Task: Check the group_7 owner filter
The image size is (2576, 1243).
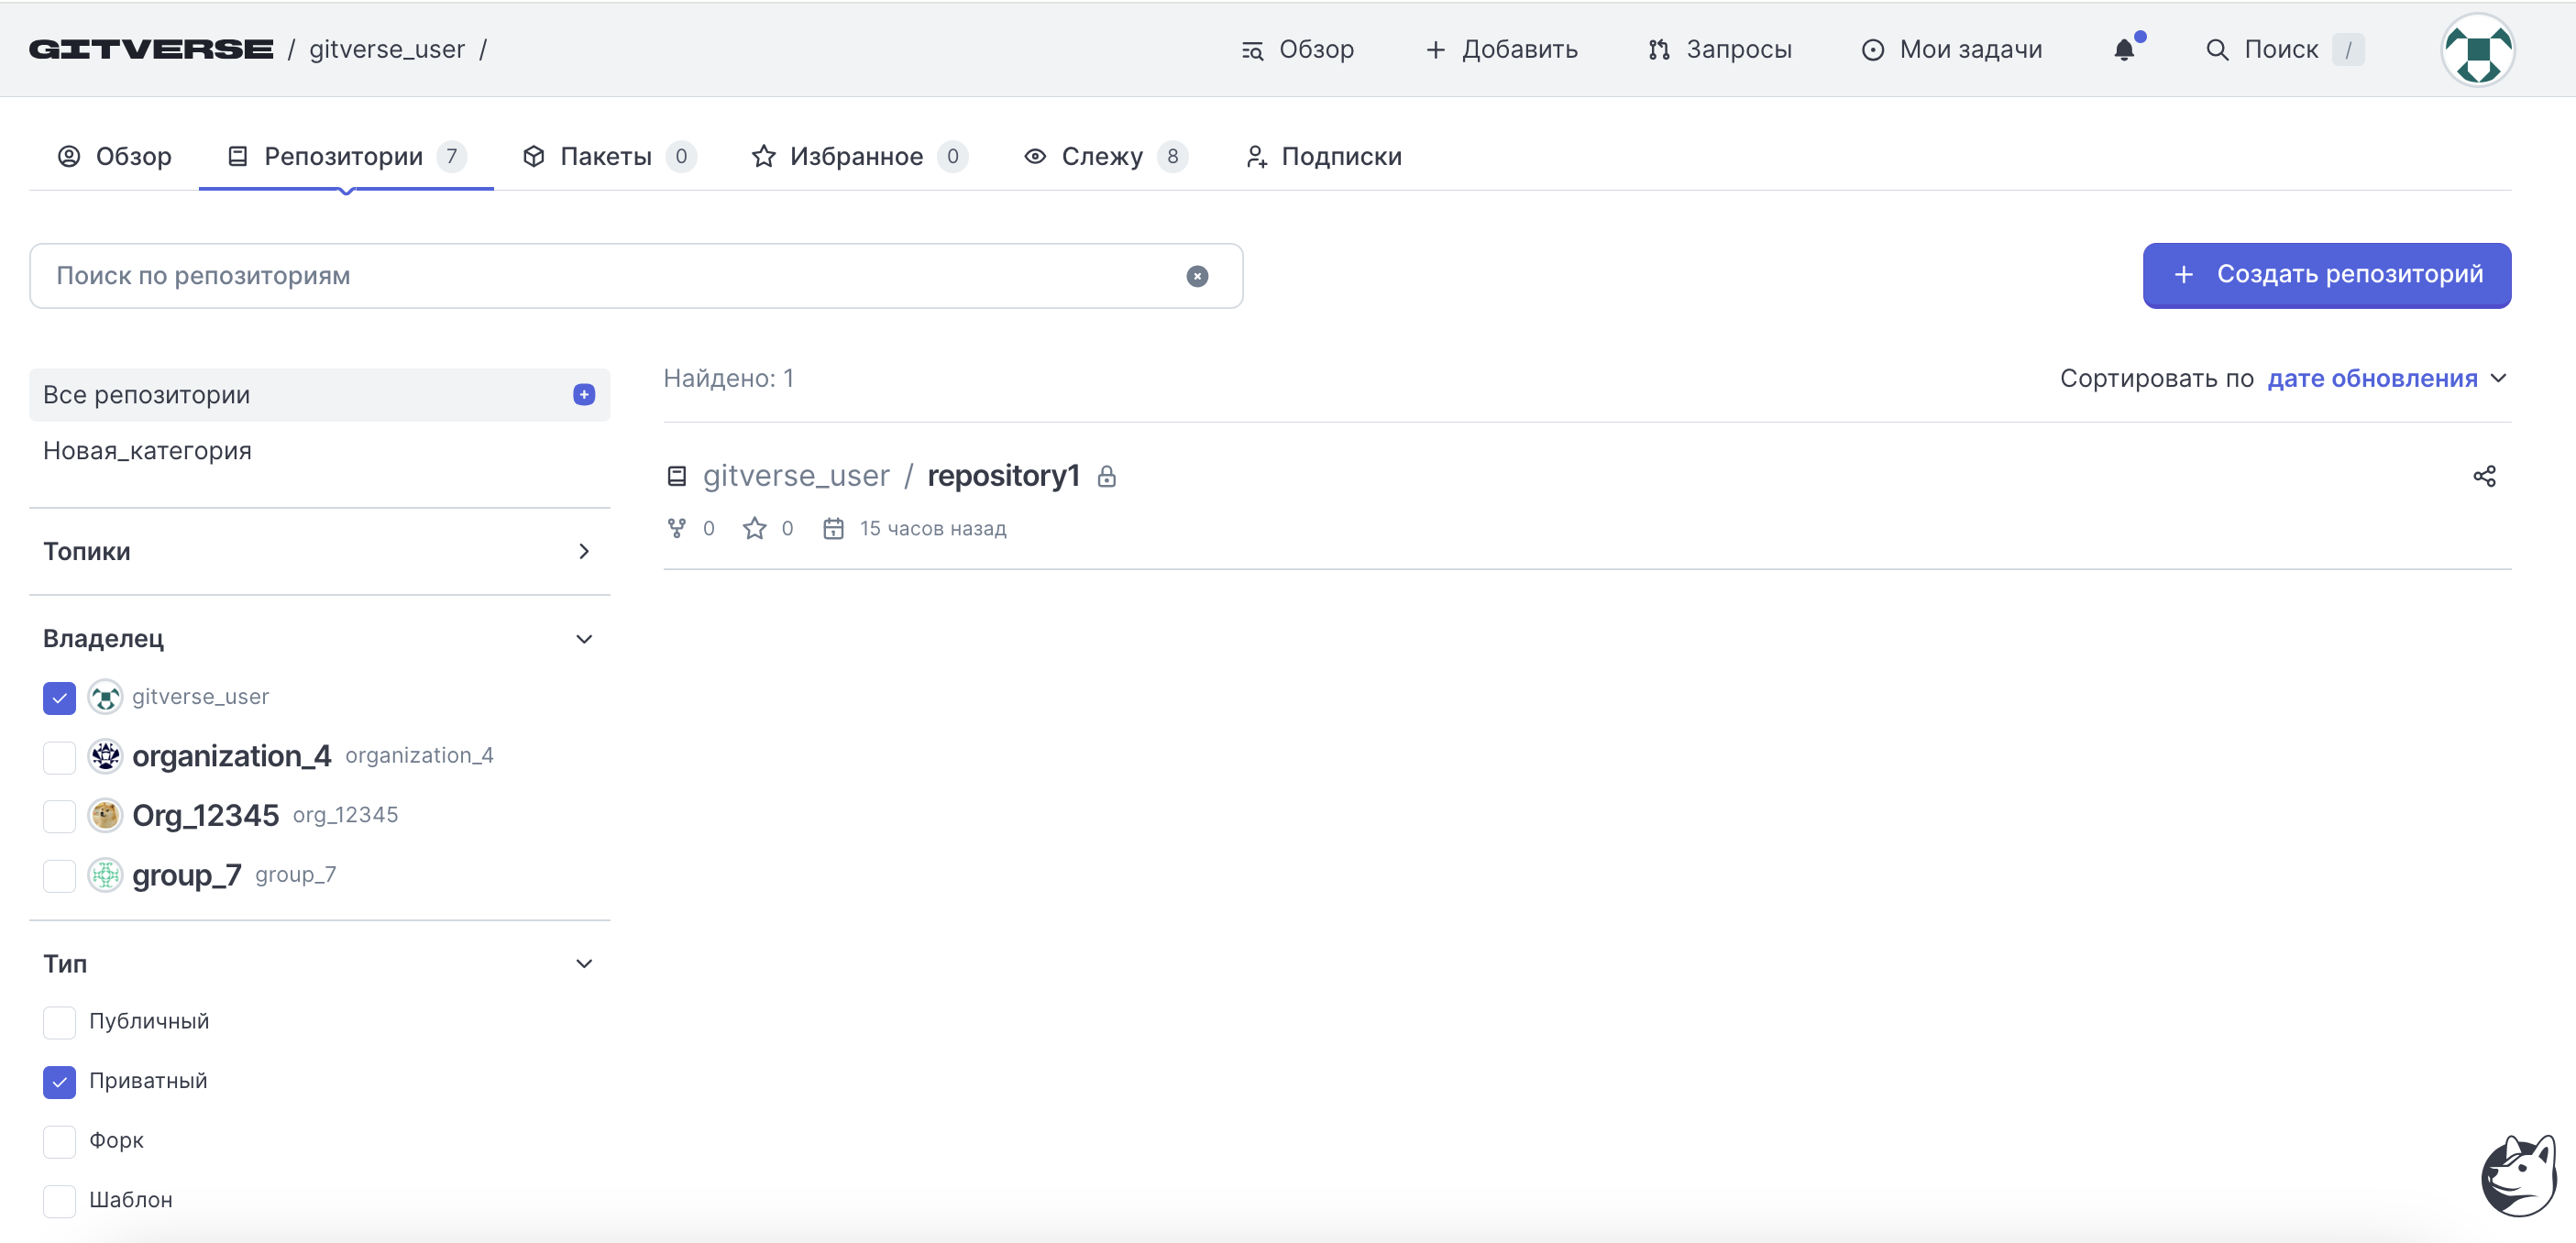Action: coord(59,876)
